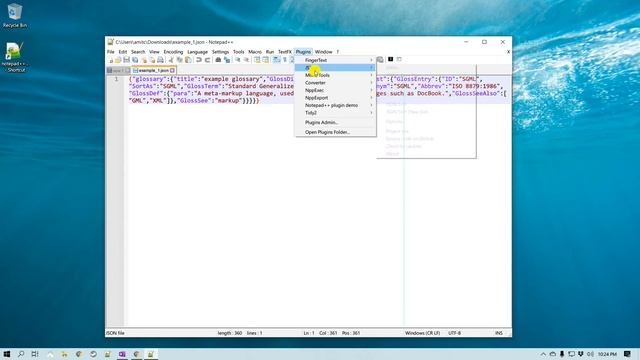The height and width of the screenshot is (360, 640).
Task: Expand the MIME Tools plugin submenu
Action: (x=336, y=75)
